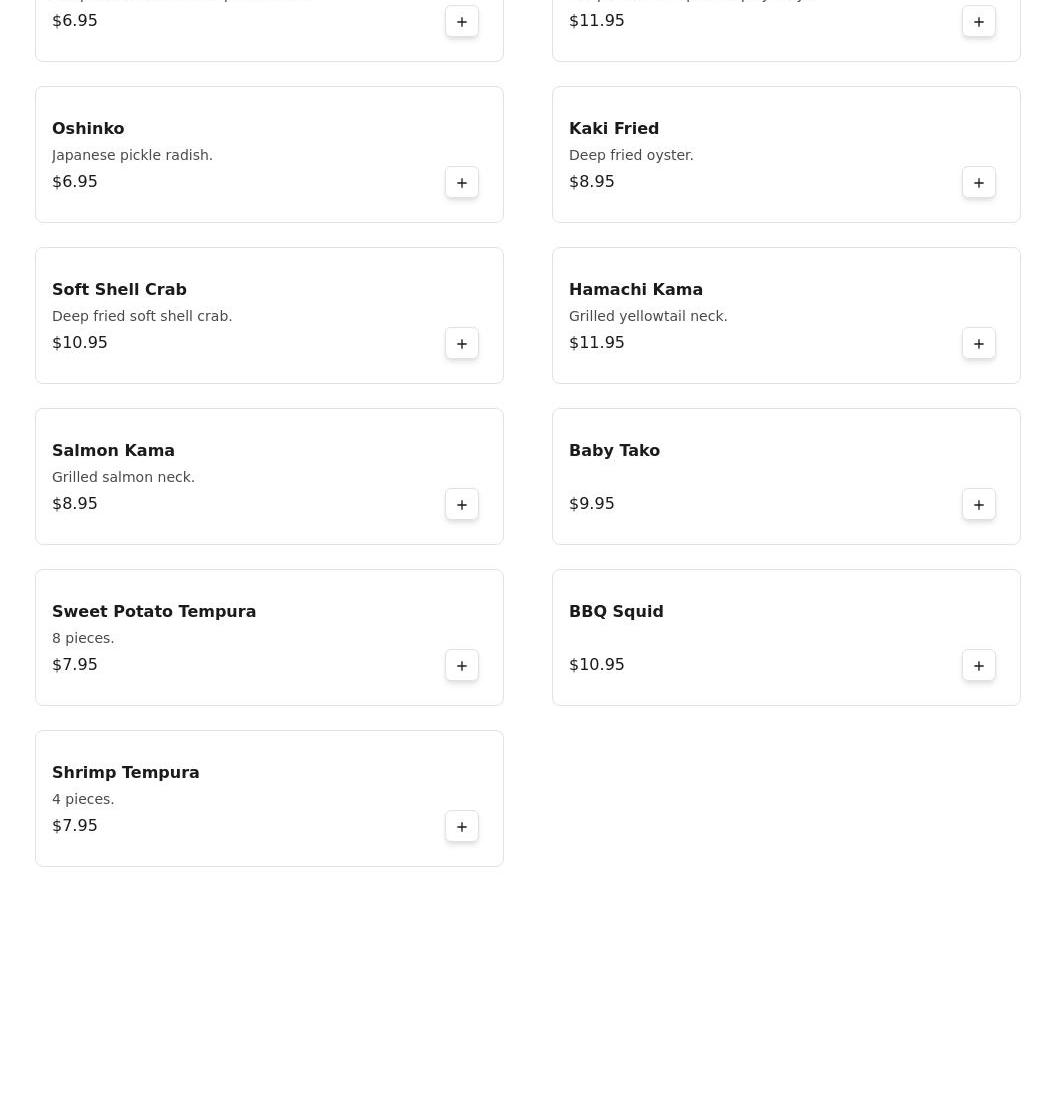
Task: Open the Oshinko item title
Action: click(88, 129)
